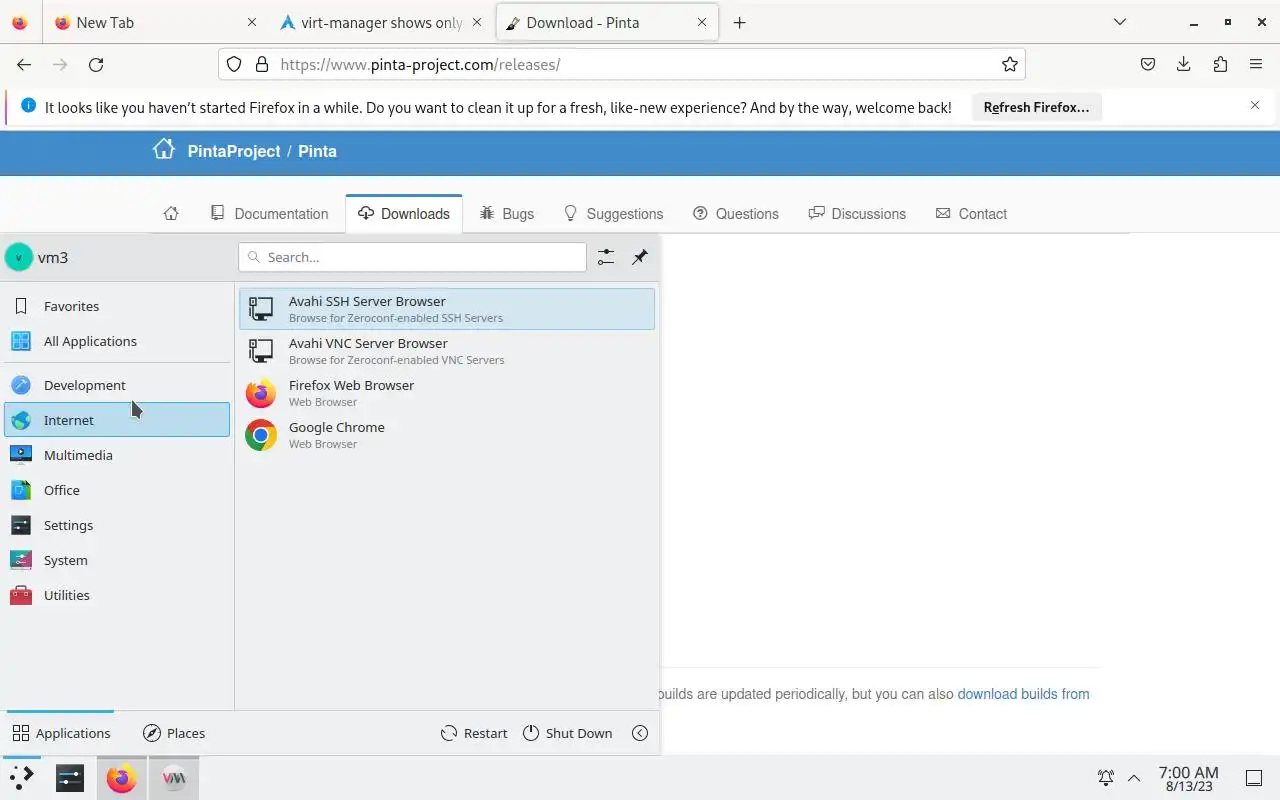Open the tracking protection shield icon
The width and height of the screenshot is (1280, 800).
[234, 64]
